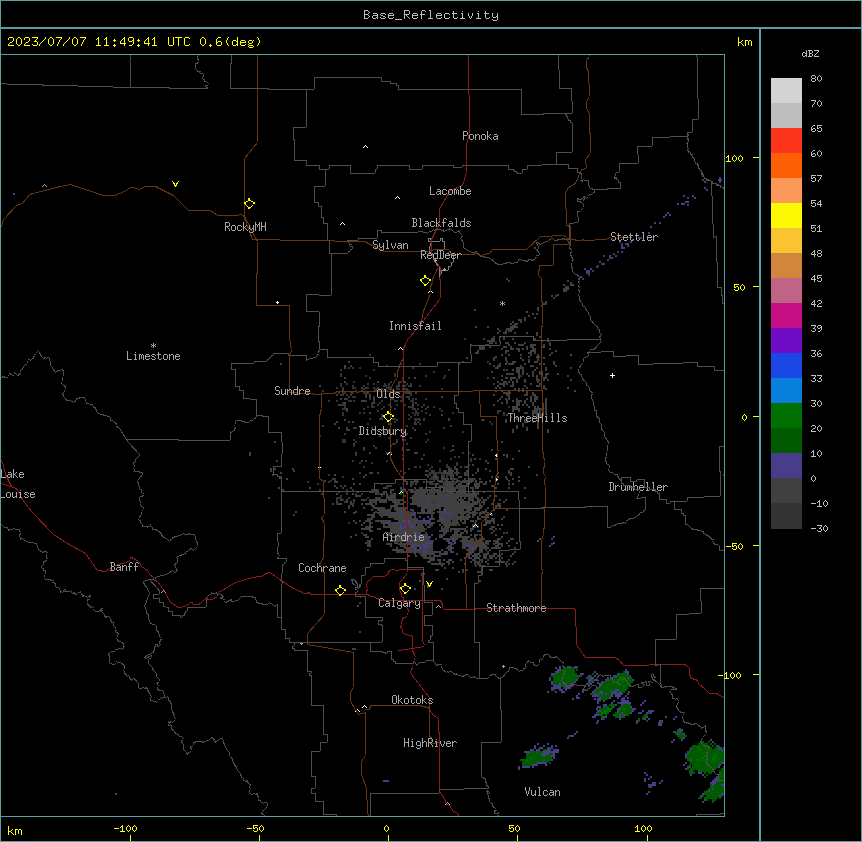Image resolution: width=862 pixels, height=842 pixels.
Task: Click the yellow diamond marker above Calgary label
Action: [405, 589]
